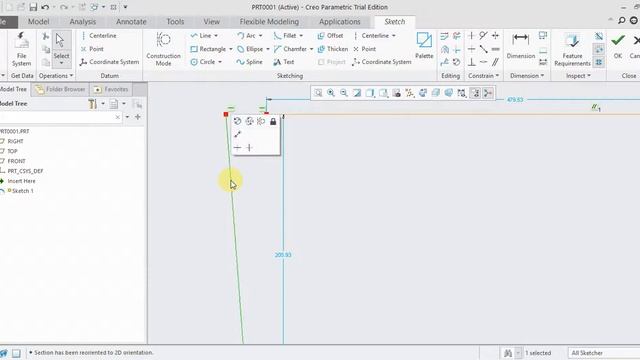Open the Chamfer dropdown arrow

[x=311, y=49]
